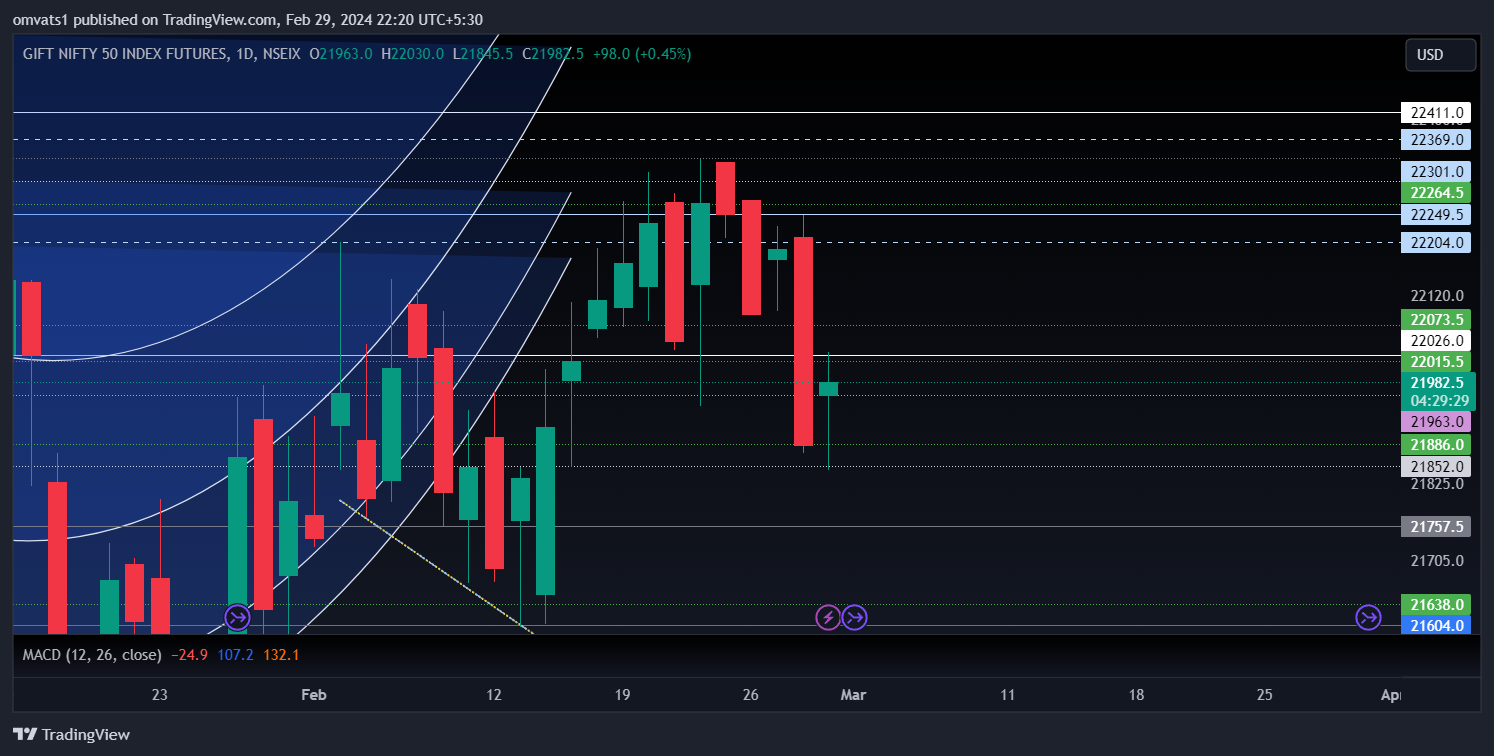The height and width of the screenshot is (756, 1494).
Task: Click the green 22073.5 price label
Action: click(x=1436, y=320)
